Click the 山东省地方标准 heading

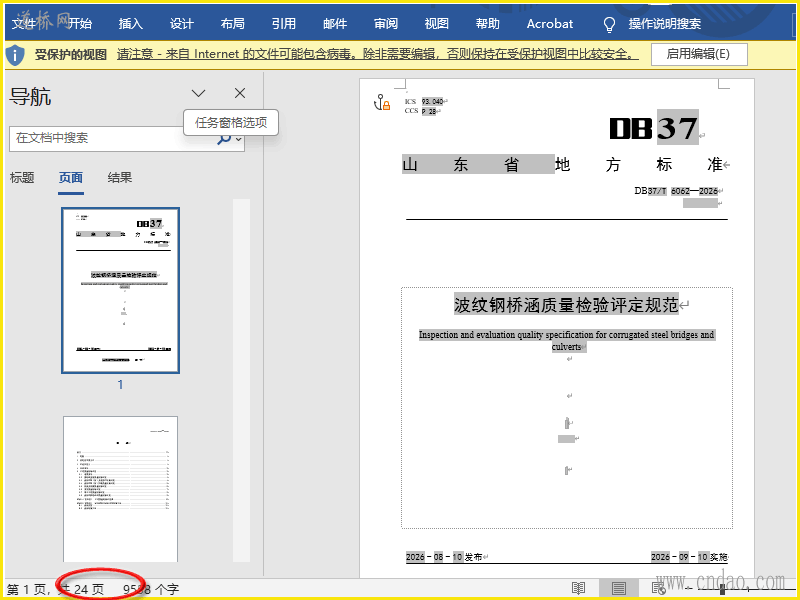pyautogui.click(x=562, y=164)
